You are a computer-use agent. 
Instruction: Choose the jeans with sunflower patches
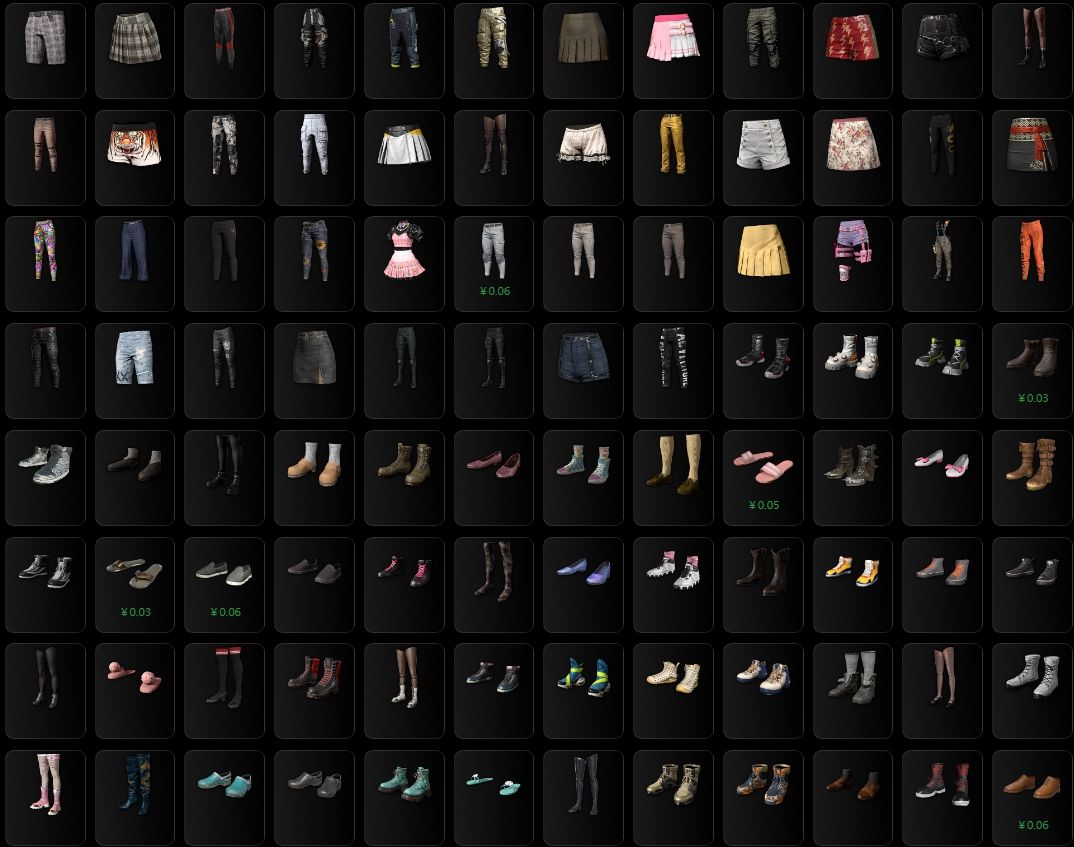(314, 250)
